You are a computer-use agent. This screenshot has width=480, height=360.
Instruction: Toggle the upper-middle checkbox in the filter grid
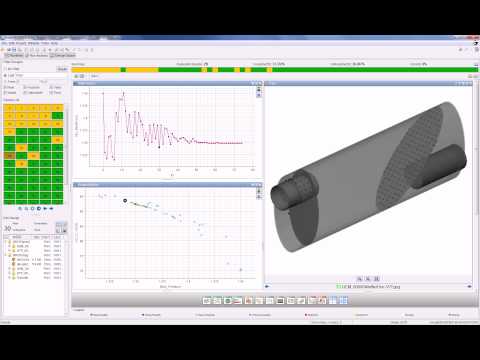(x=25, y=87)
